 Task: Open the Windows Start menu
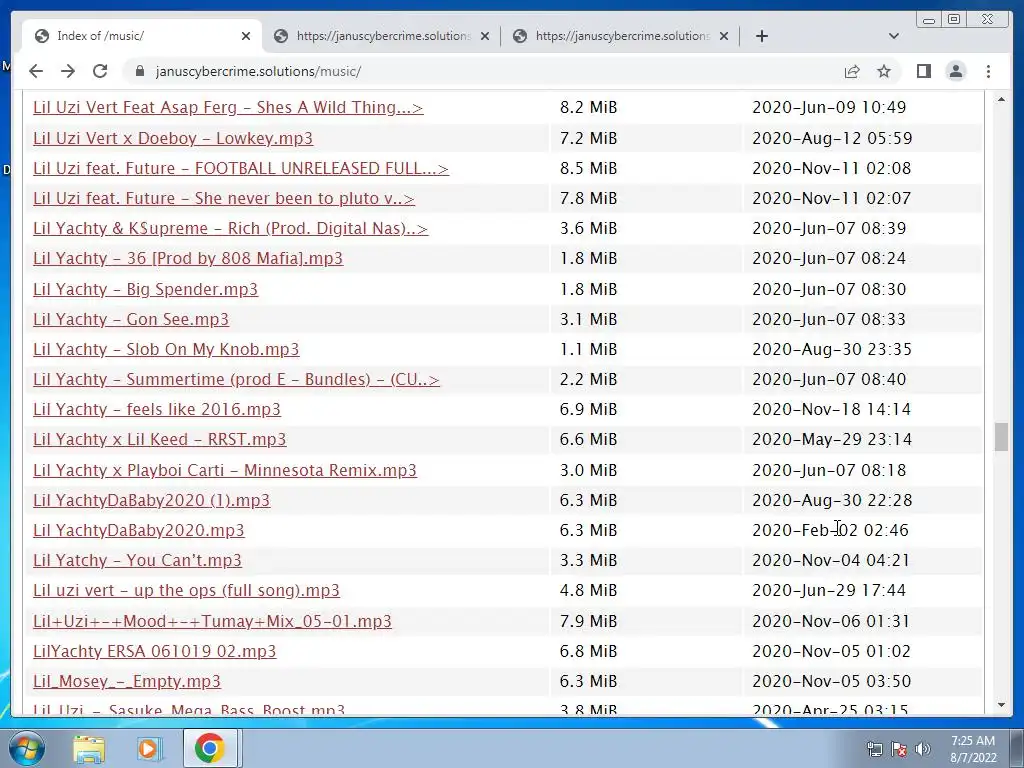[x=26, y=748]
